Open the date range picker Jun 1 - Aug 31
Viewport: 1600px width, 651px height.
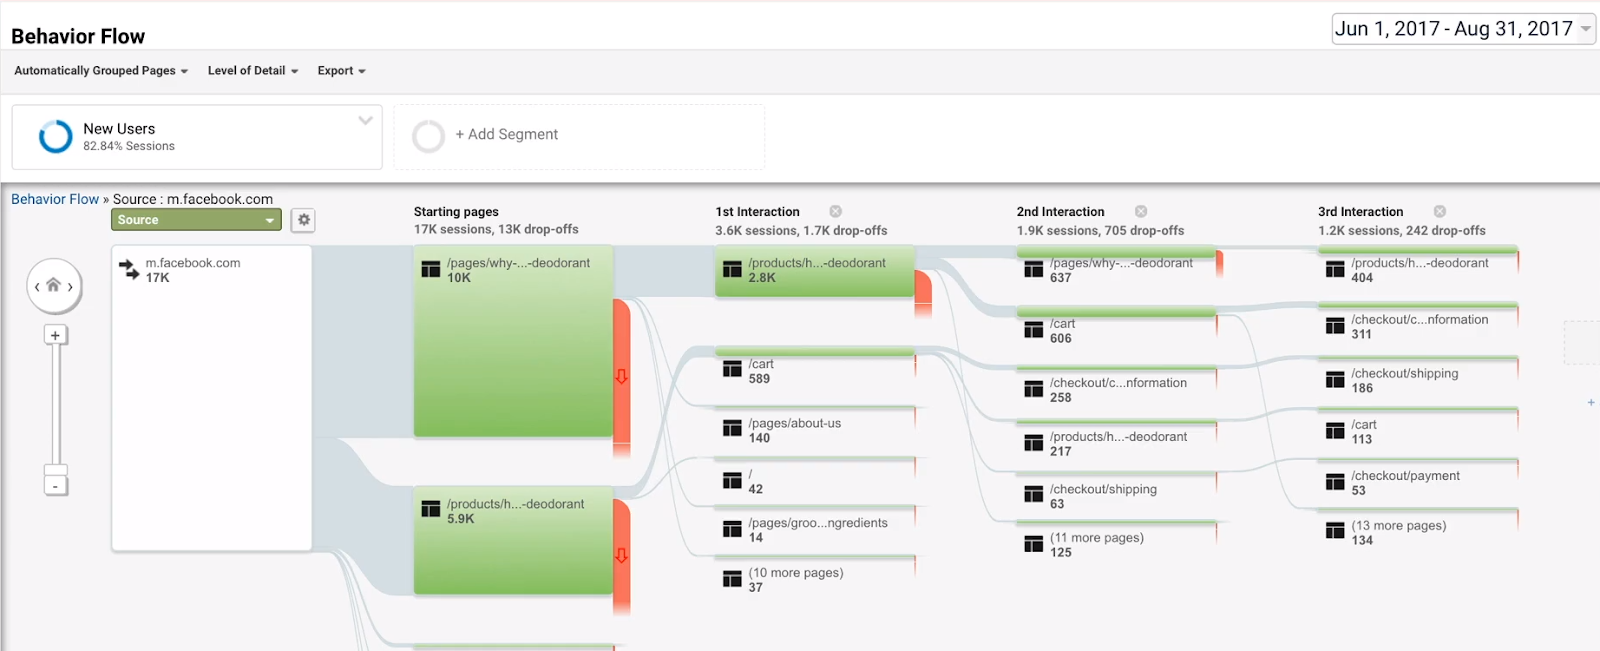coord(1464,29)
